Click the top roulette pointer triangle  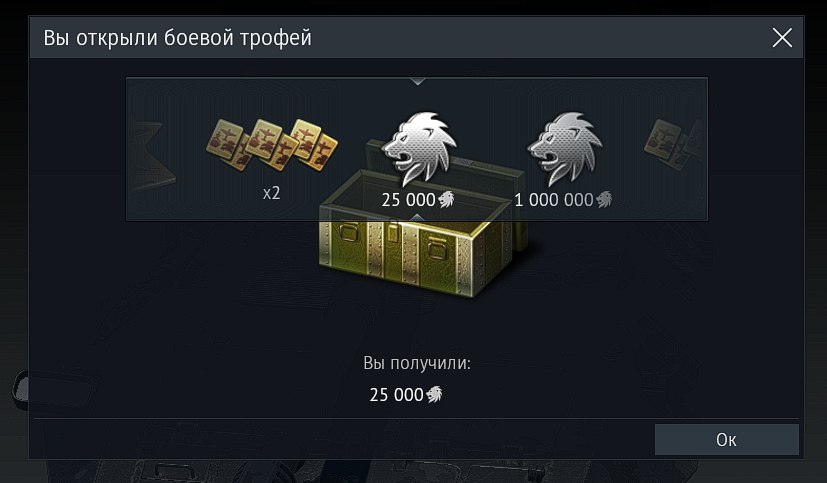418,82
